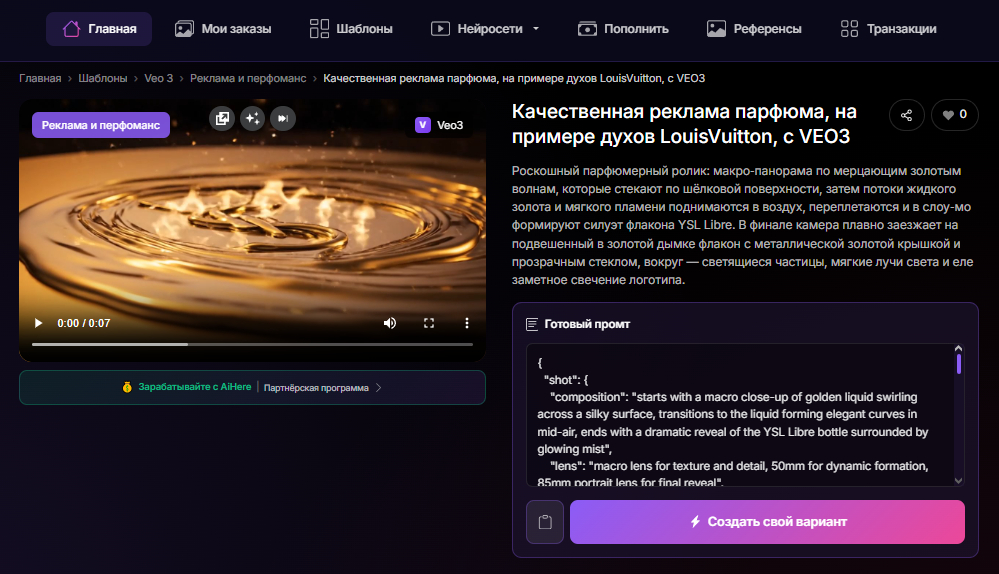Open the Референсы section
Screen dimensions: 999x574
pyautogui.click(x=754, y=29)
